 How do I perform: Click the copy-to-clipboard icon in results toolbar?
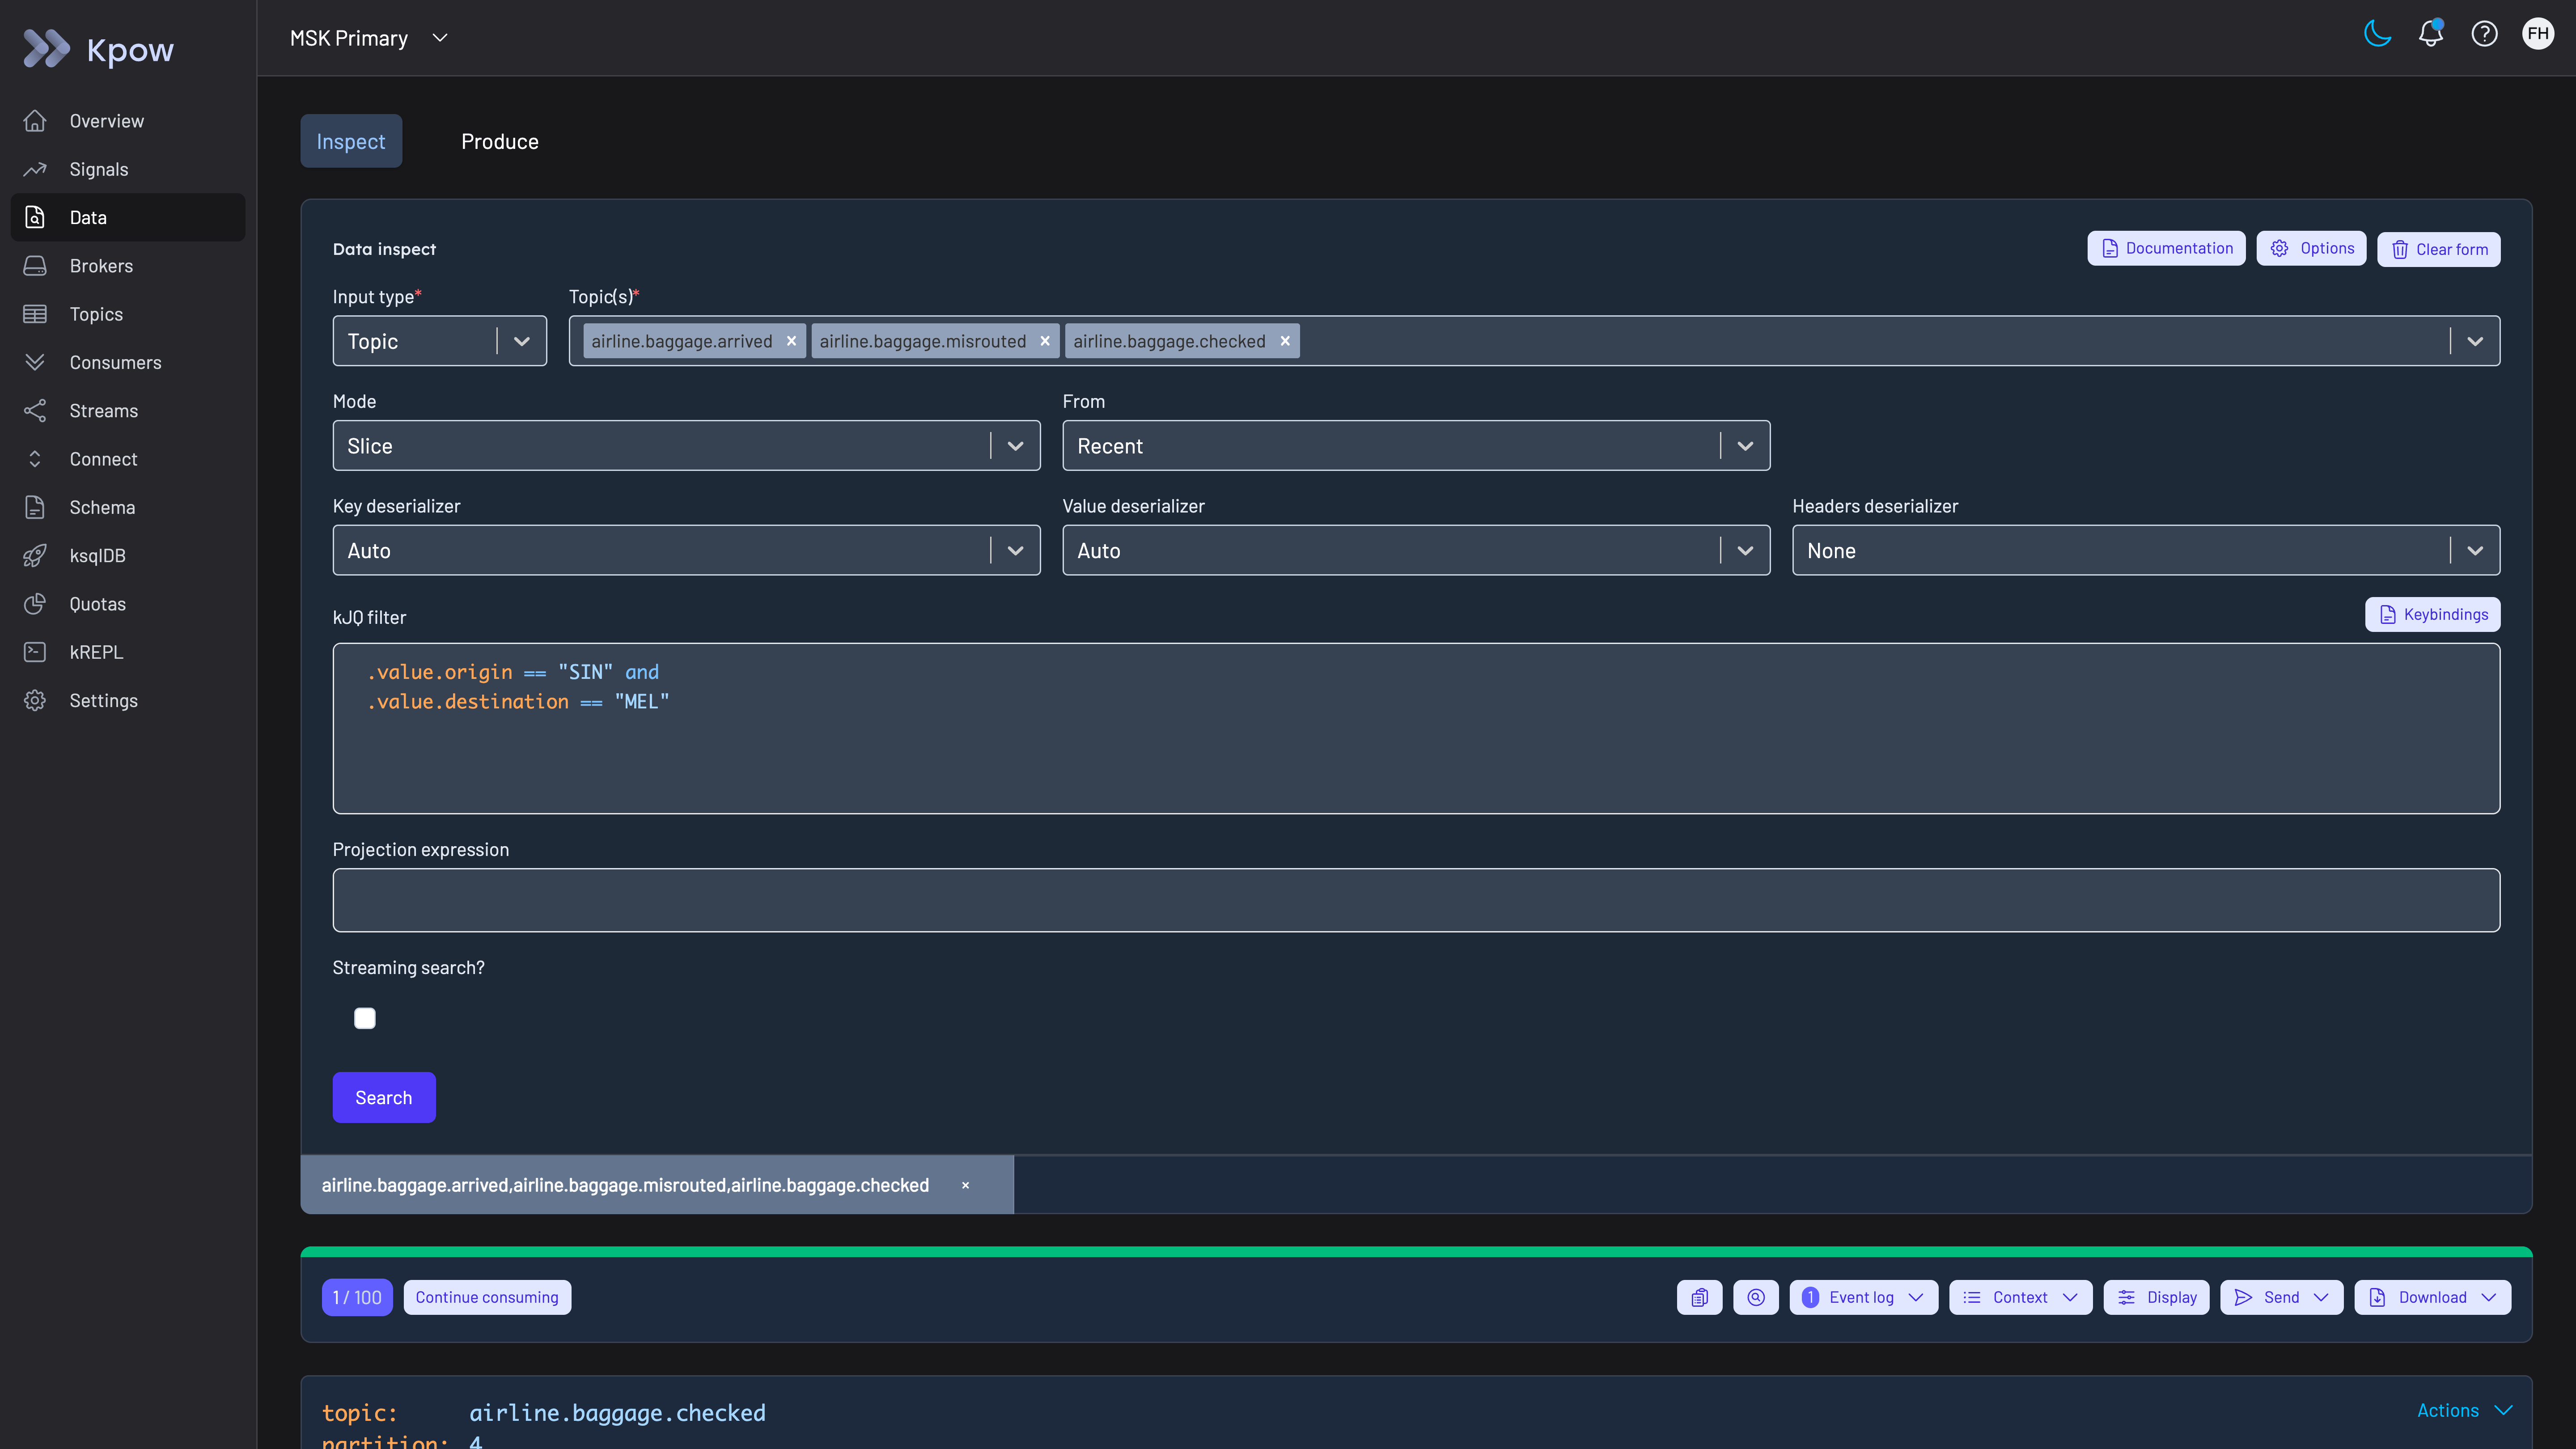click(x=1699, y=1297)
